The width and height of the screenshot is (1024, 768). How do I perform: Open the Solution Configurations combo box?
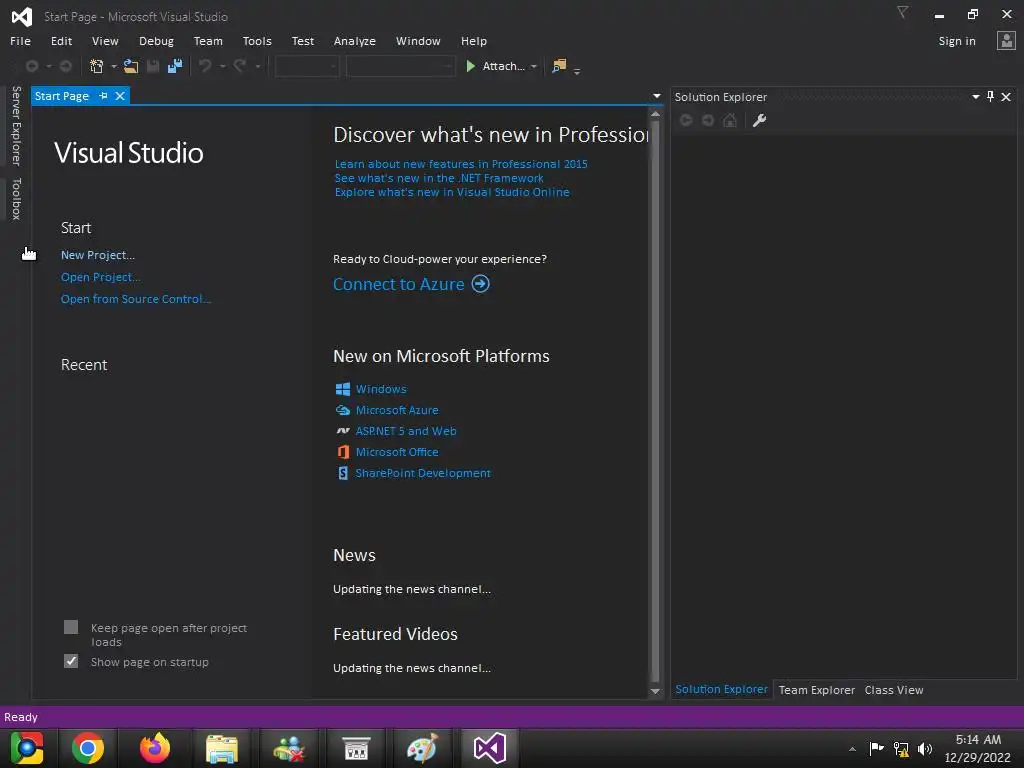pos(307,66)
